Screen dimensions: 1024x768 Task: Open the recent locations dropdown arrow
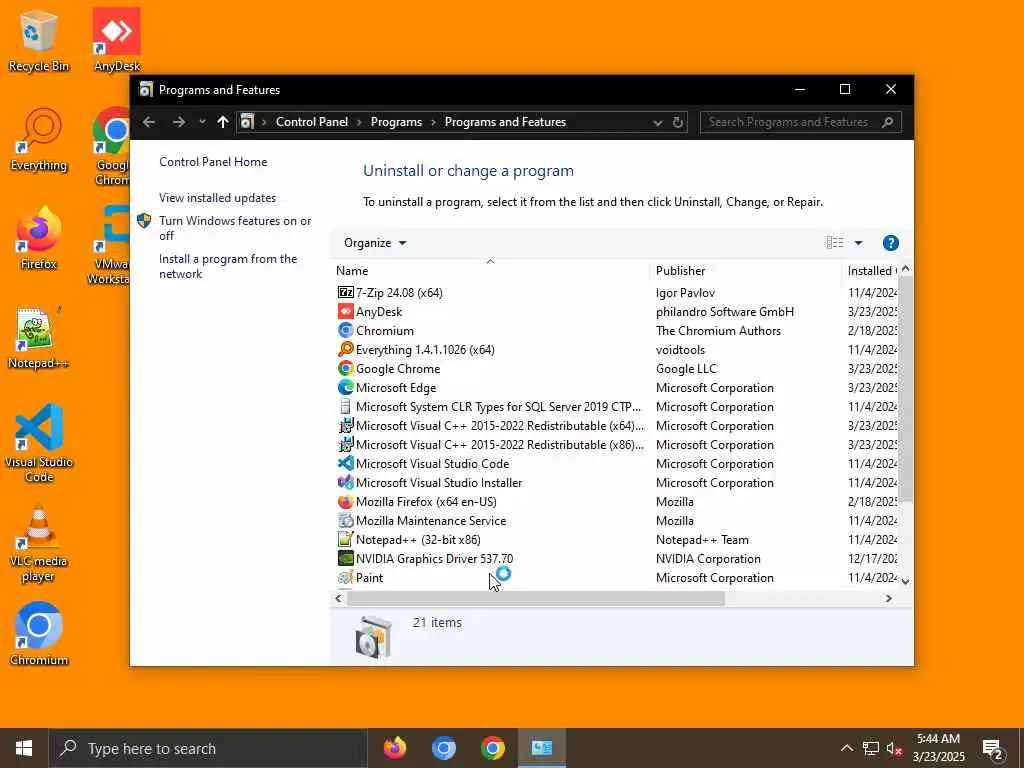pyautogui.click(x=202, y=122)
